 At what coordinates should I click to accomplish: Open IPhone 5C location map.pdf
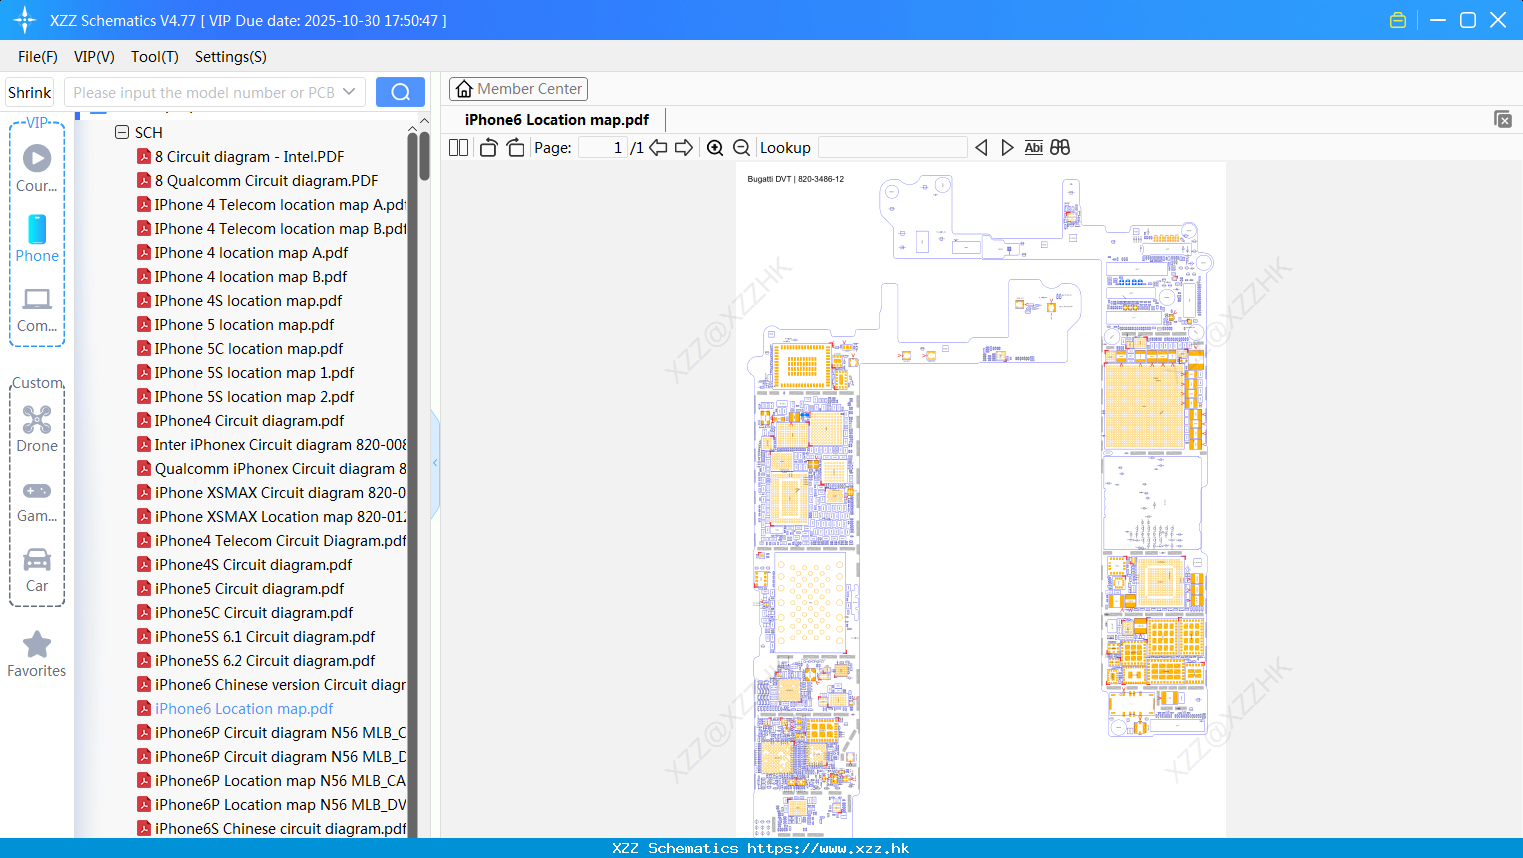click(x=249, y=348)
